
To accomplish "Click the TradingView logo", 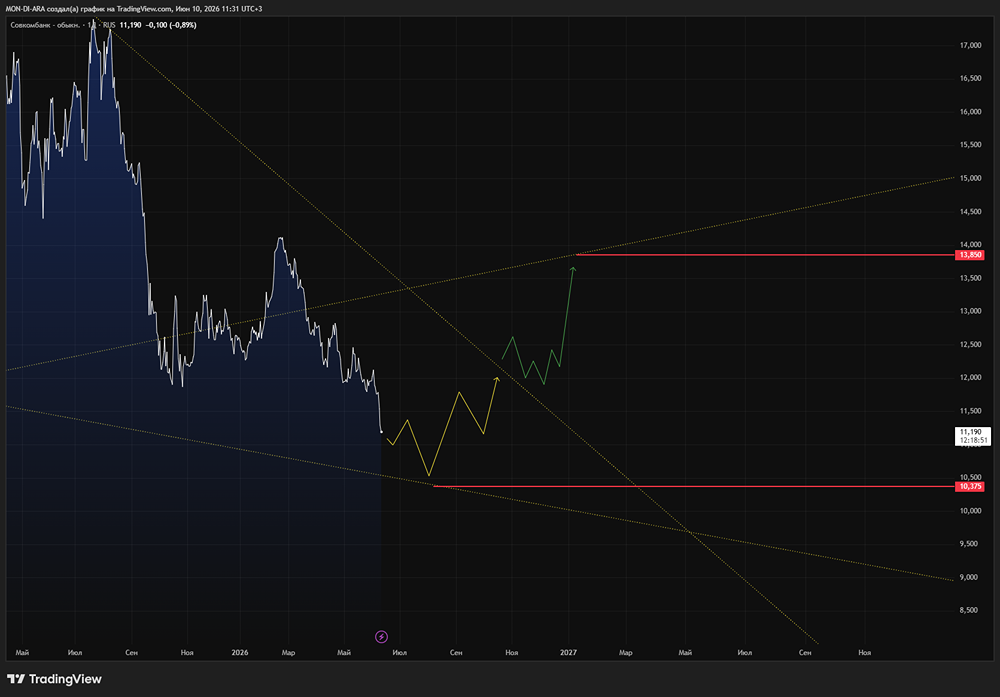I will point(54,679).
